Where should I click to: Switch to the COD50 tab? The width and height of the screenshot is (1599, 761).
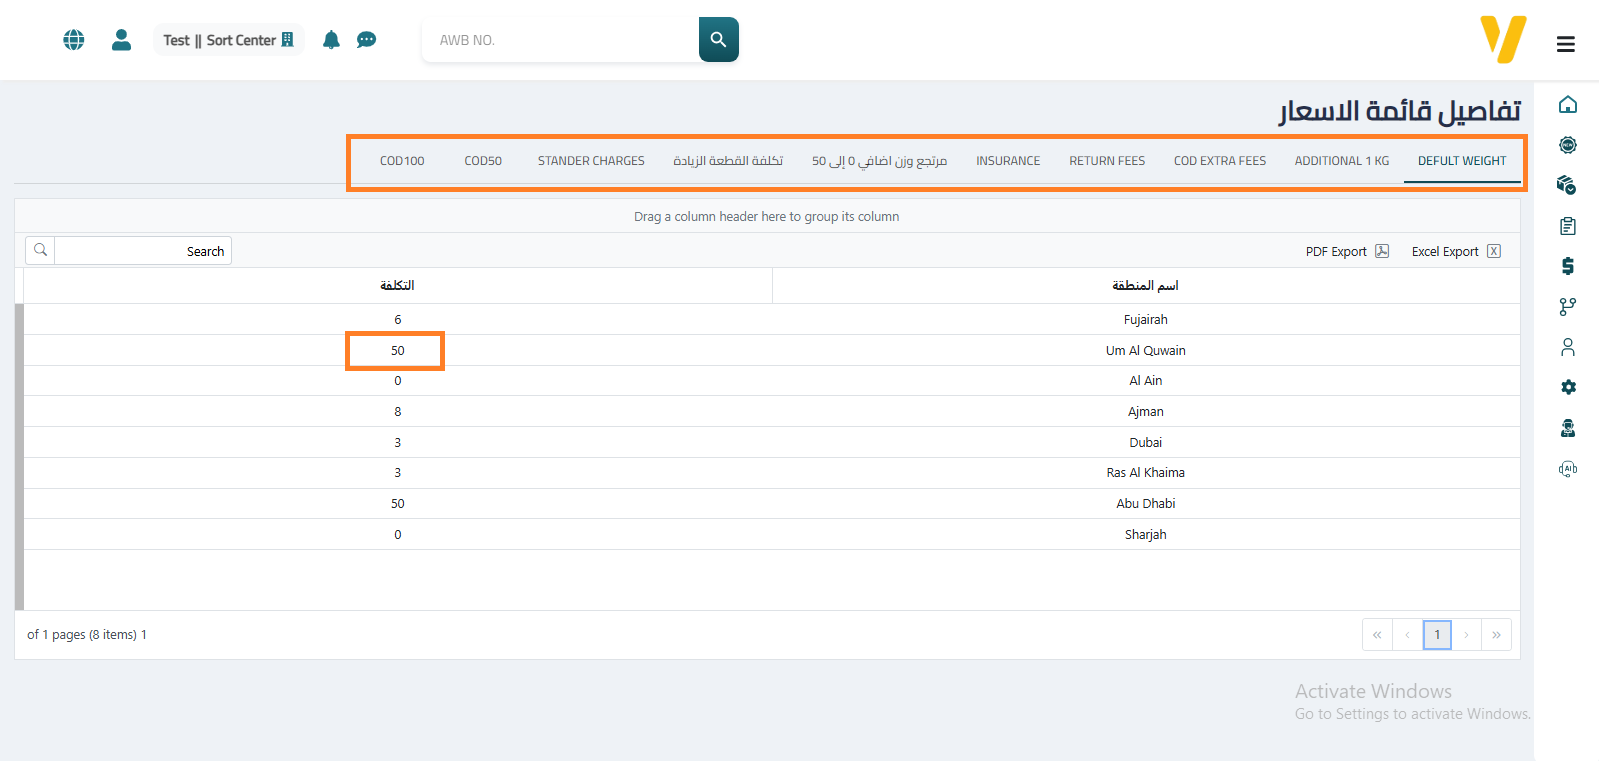[483, 161]
